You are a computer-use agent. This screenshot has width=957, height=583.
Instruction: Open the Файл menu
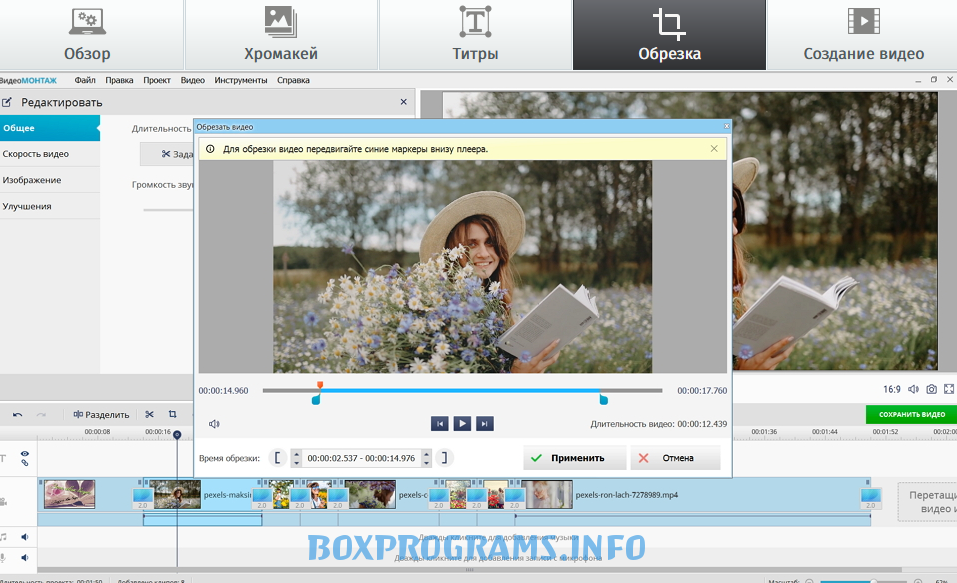(x=85, y=80)
